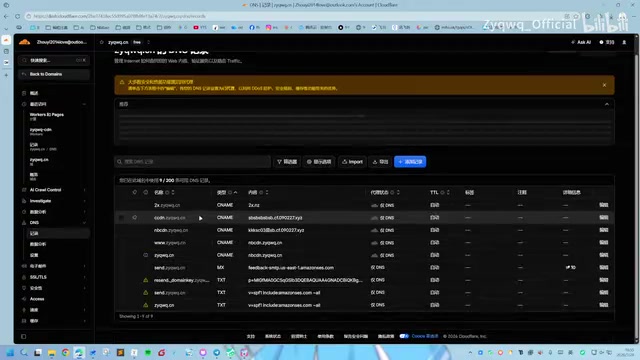Sort records by the proxy status column

pyautogui.click(x=398, y=192)
